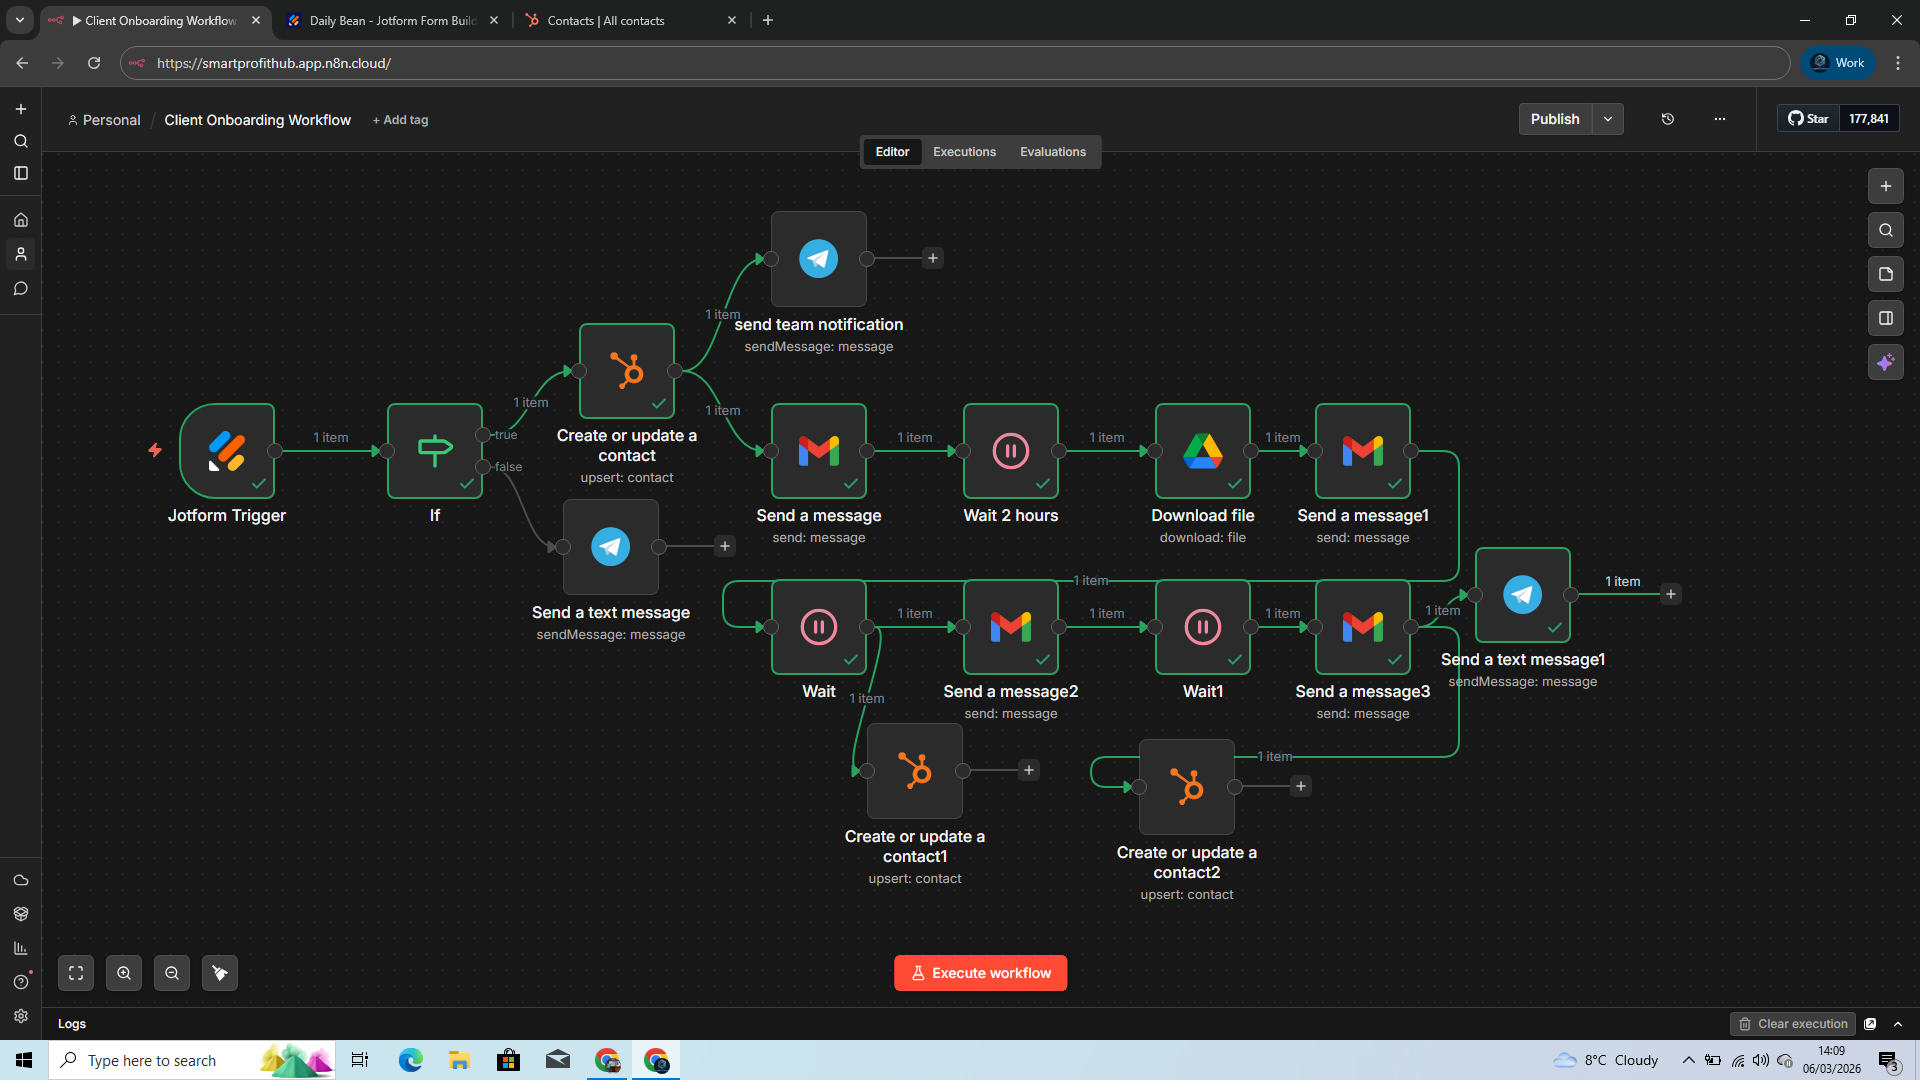Open workflow search in the right sidebar
This screenshot has width=1920, height=1080.
tap(1886, 230)
